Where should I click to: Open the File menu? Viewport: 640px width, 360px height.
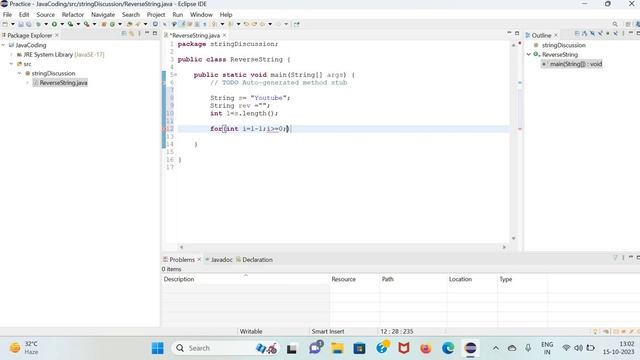(x=7, y=14)
